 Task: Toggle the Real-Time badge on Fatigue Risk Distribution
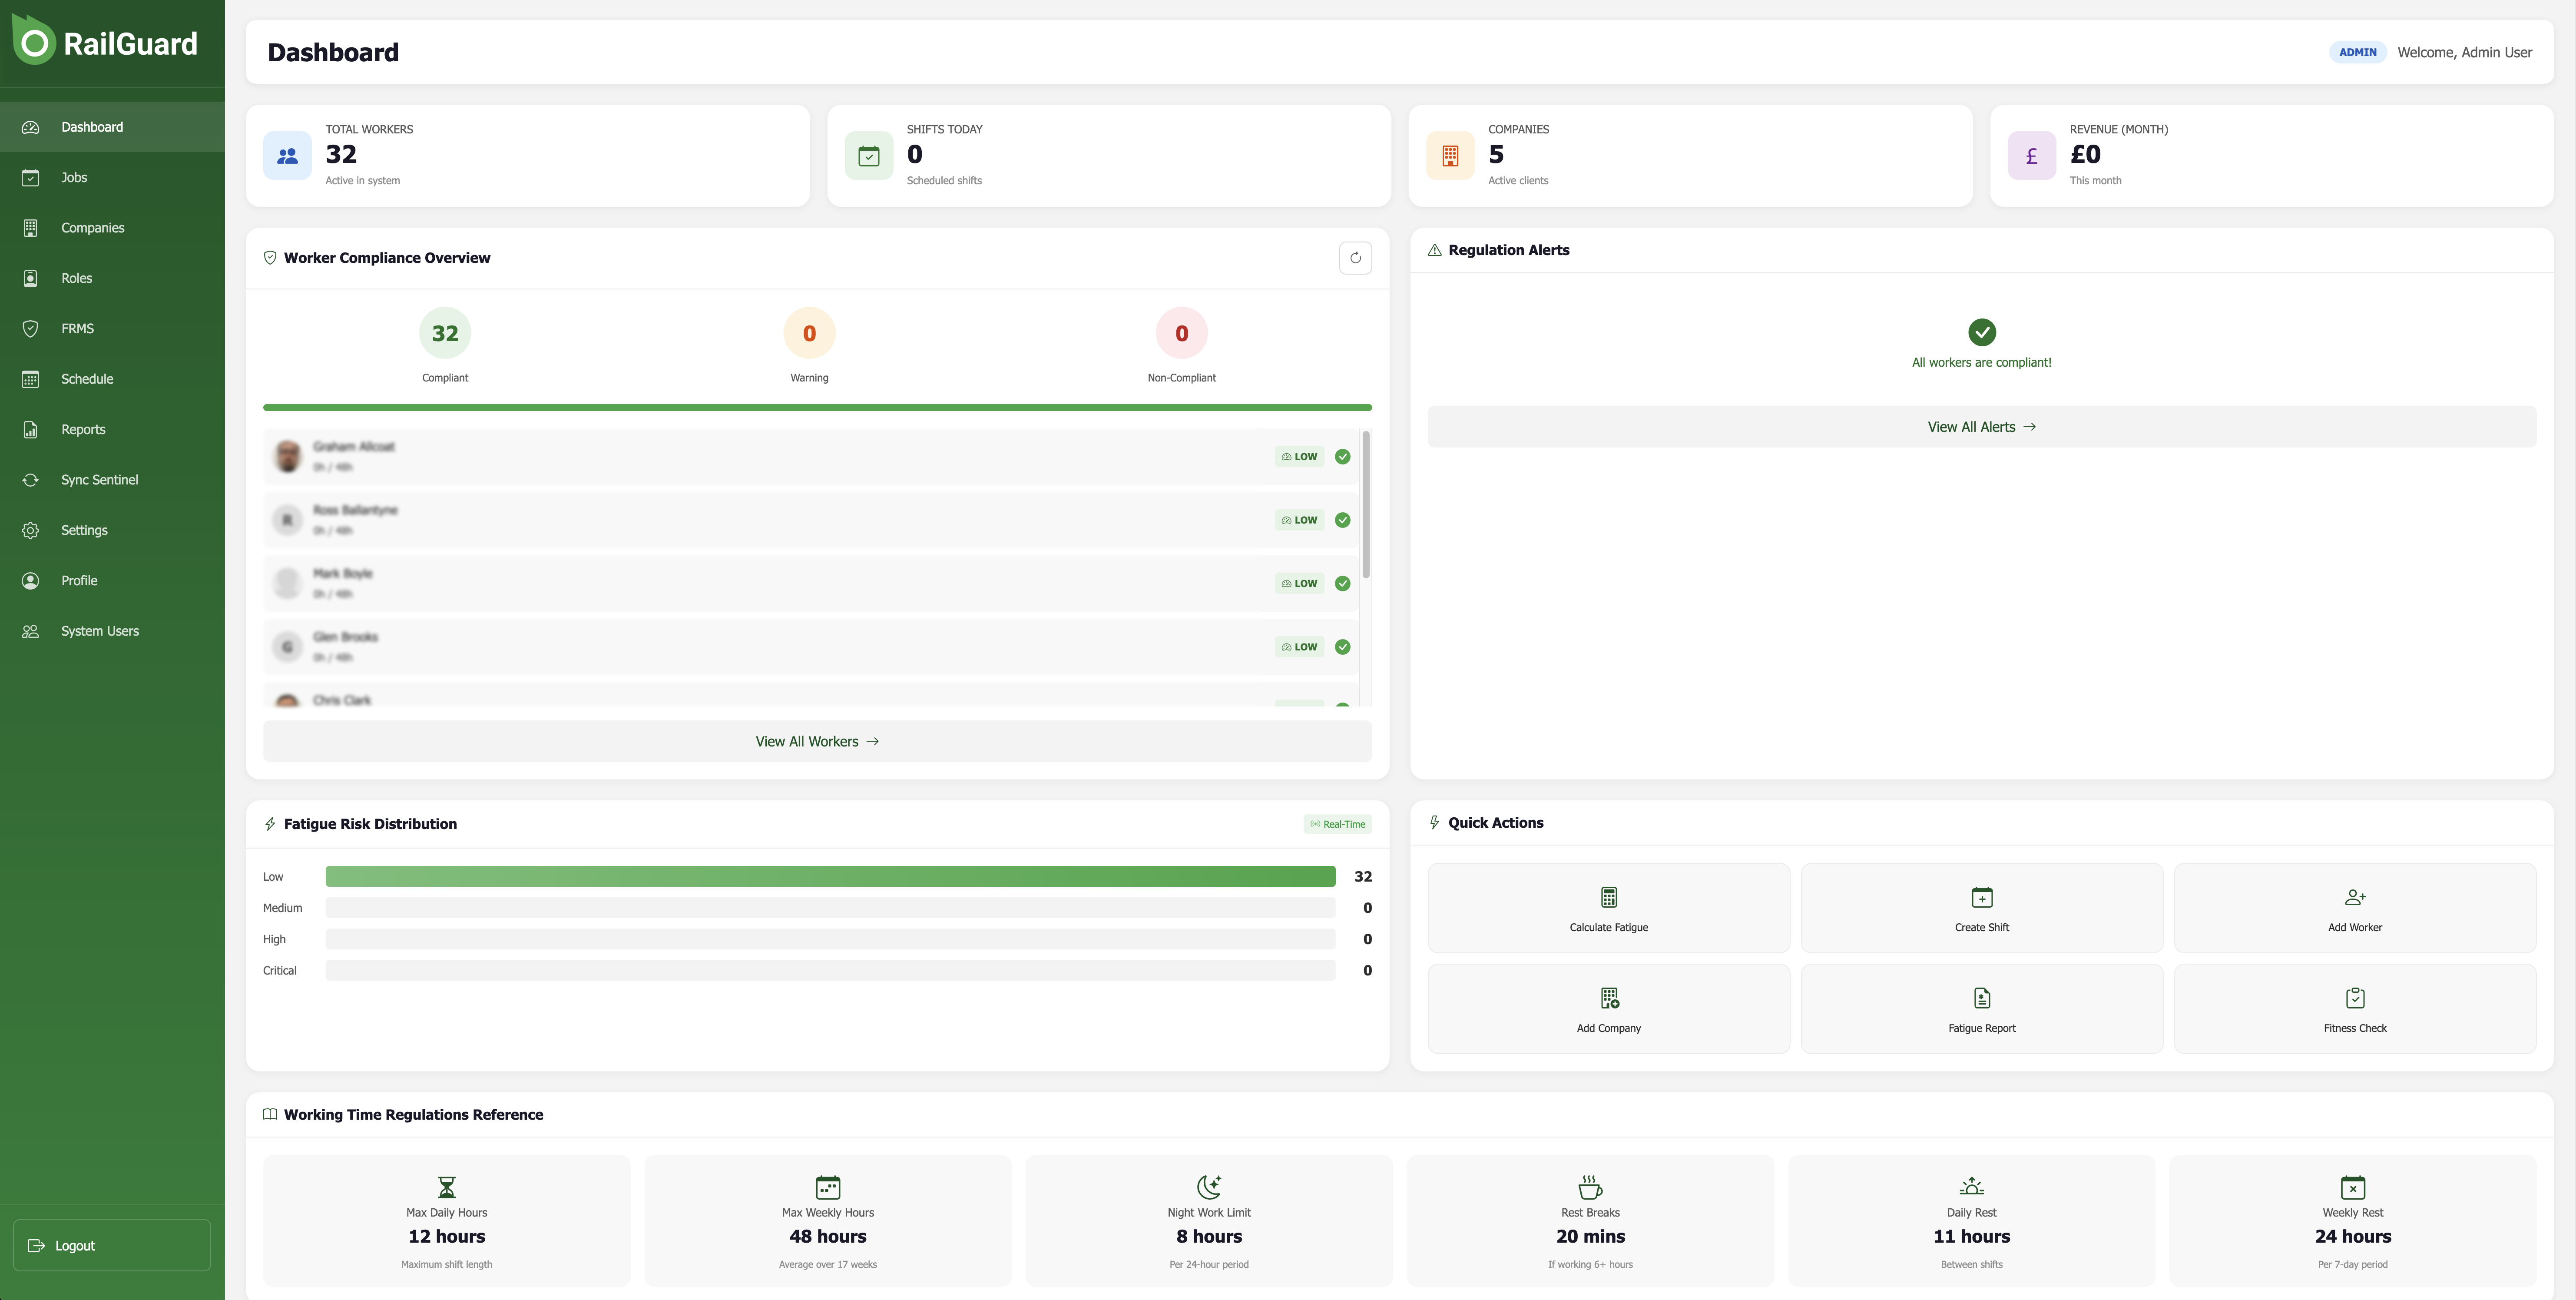coord(1337,823)
